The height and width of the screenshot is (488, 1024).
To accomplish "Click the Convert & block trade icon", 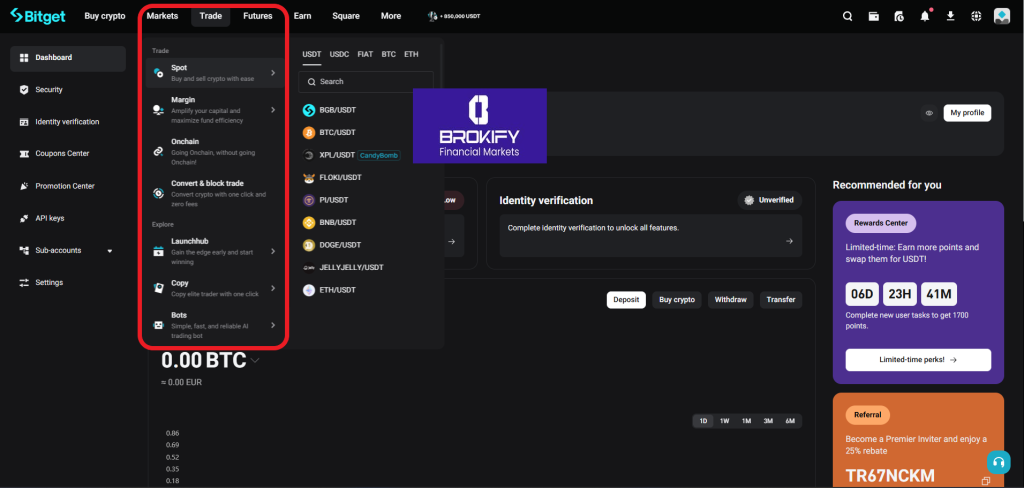I will [x=158, y=193].
